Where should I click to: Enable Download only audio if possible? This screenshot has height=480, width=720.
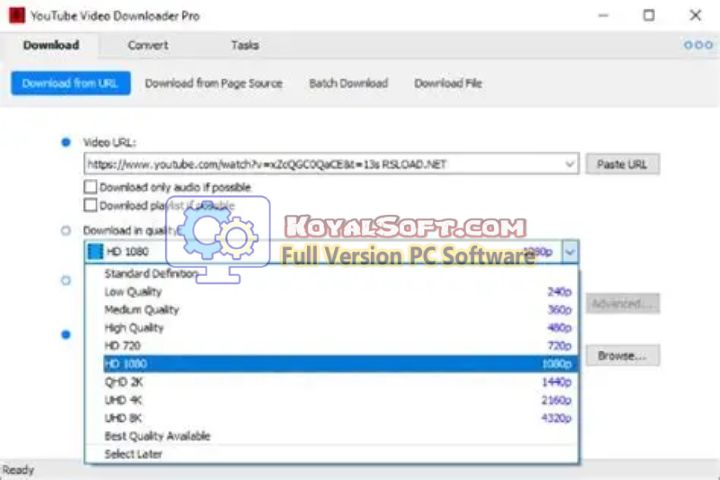(x=90, y=187)
